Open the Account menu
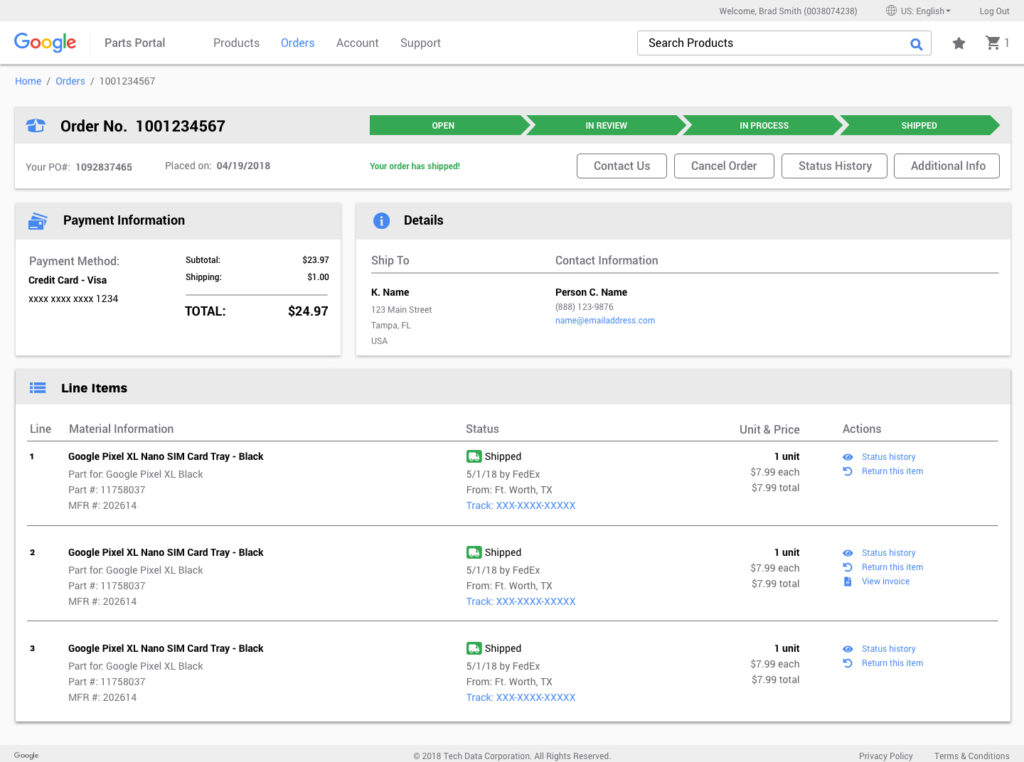Viewport: 1024px width, 762px height. (x=357, y=43)
